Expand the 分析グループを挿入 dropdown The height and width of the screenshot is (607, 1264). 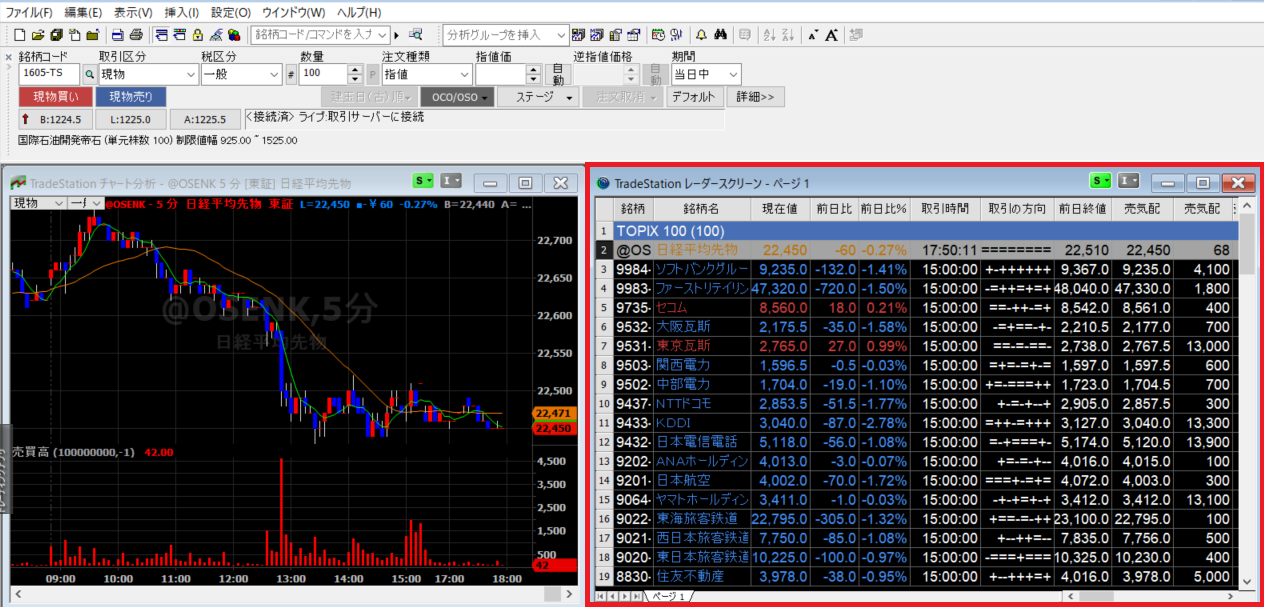561,35
